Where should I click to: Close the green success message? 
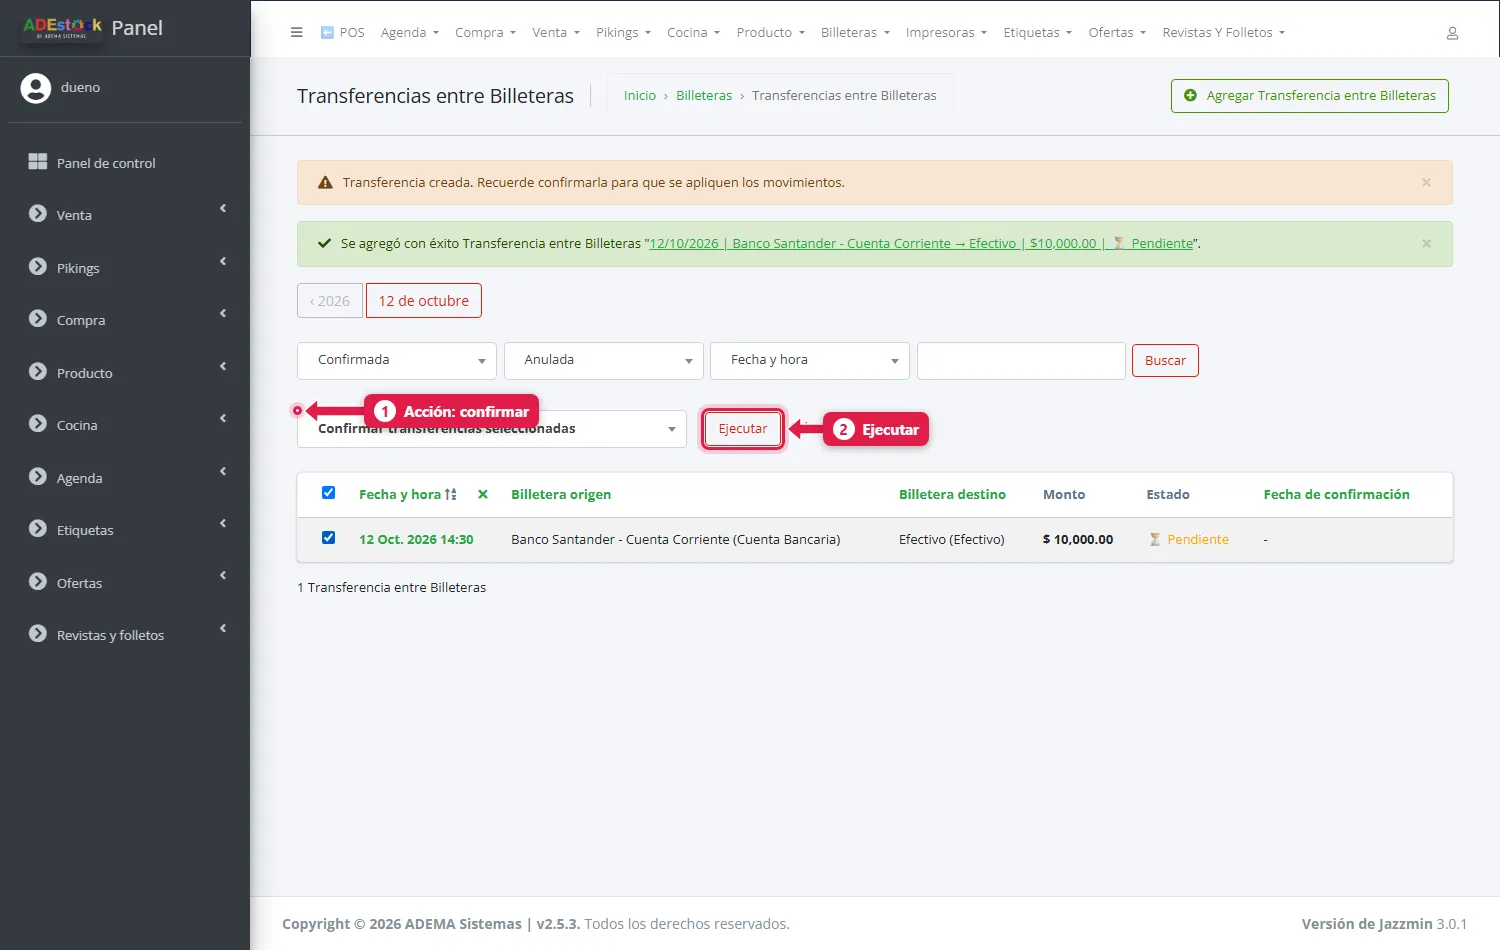pyautogui.click(x=1426, y=243)
